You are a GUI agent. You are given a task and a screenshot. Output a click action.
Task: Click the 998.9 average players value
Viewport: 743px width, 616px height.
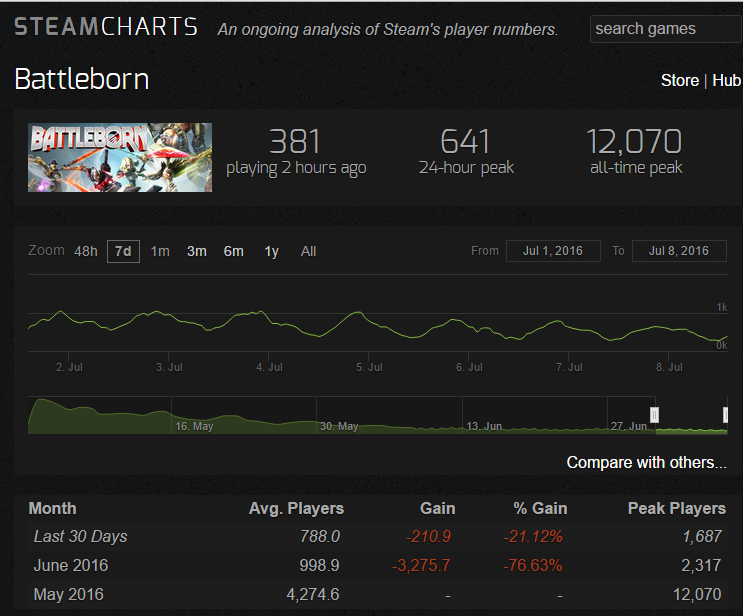[x=319, y=565]
